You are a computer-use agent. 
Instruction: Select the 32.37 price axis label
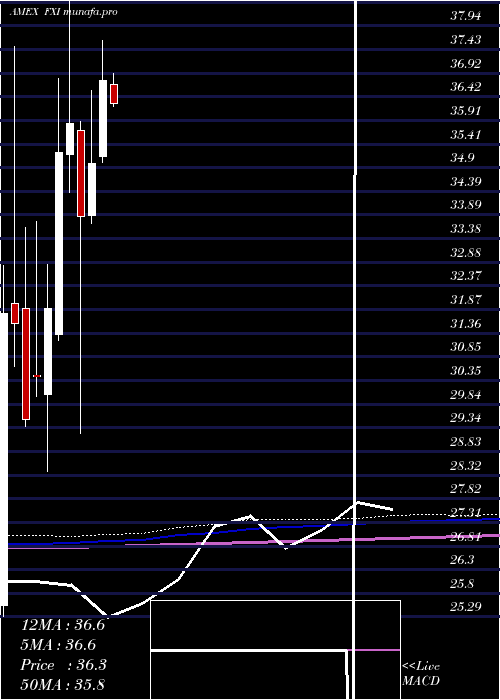(x=466, y=276)
